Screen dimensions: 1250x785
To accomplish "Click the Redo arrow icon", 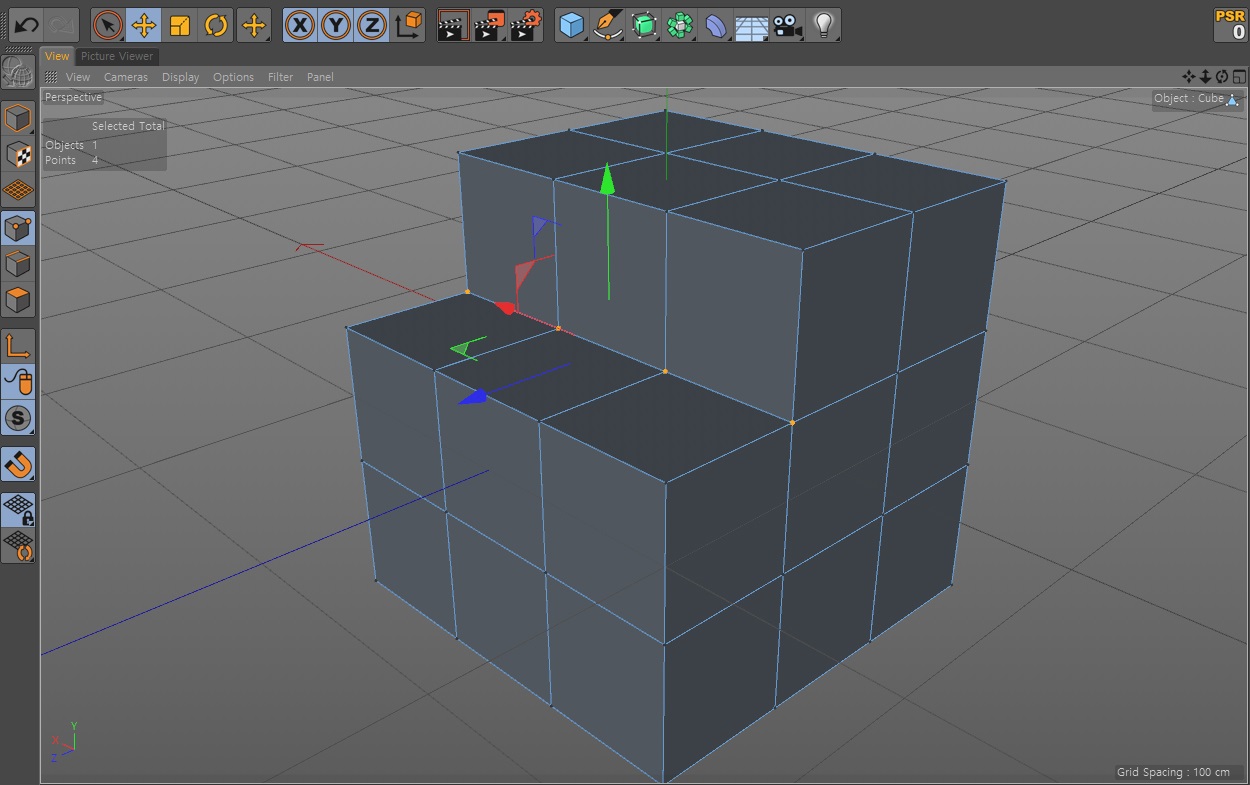I will click(62, 25).
